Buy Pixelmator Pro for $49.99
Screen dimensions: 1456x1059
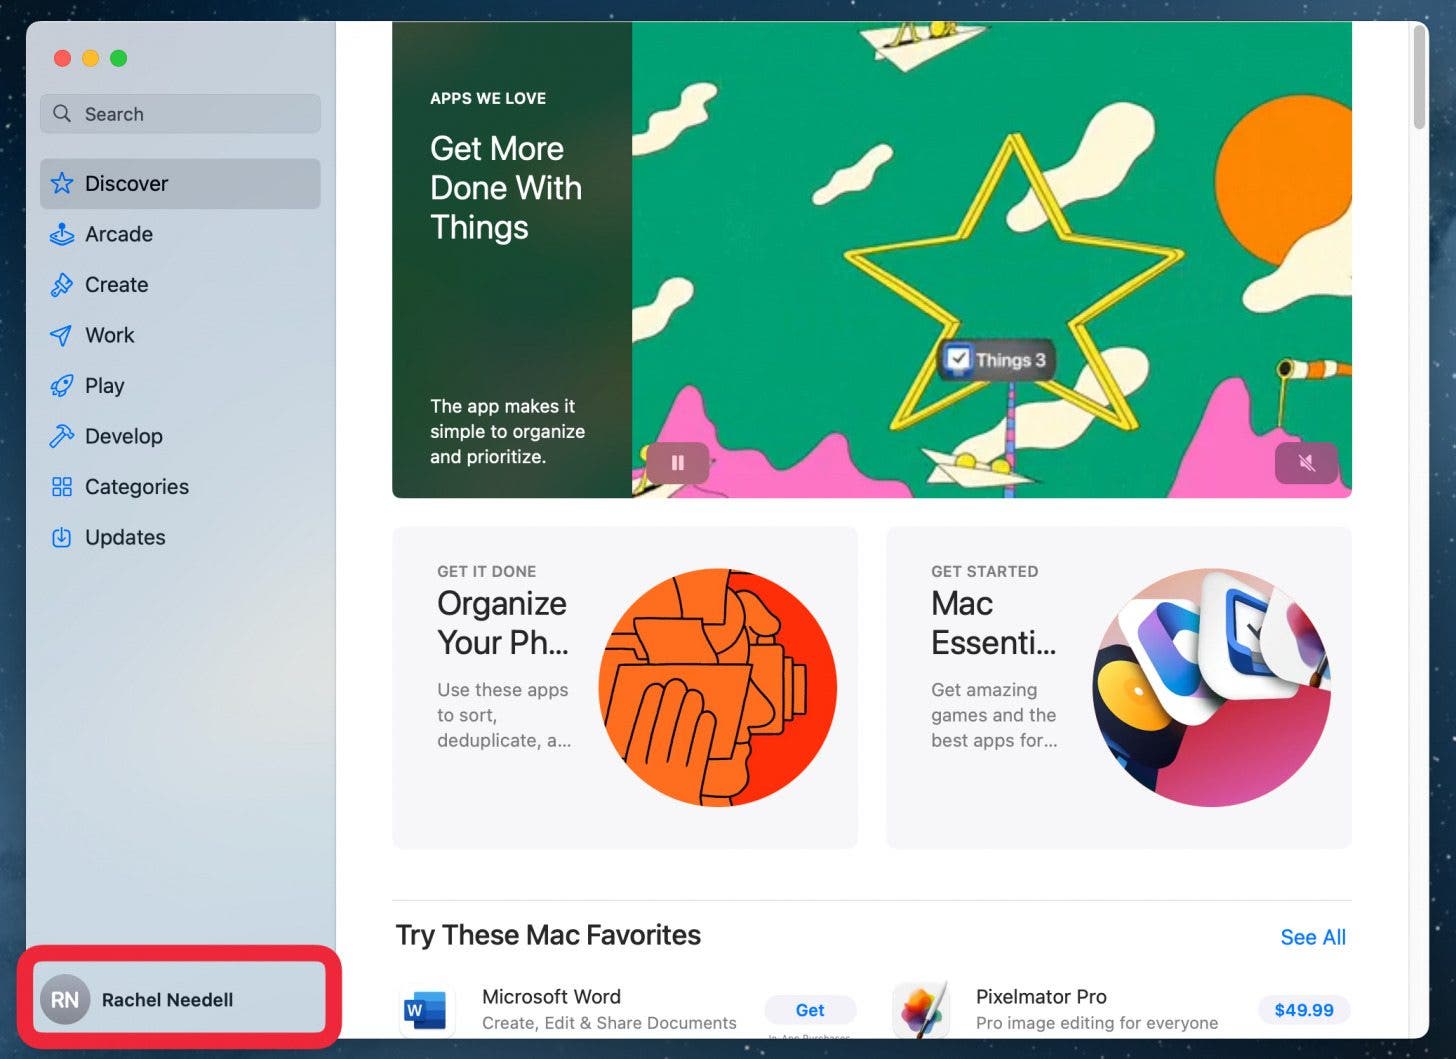click(1303, 1010)
